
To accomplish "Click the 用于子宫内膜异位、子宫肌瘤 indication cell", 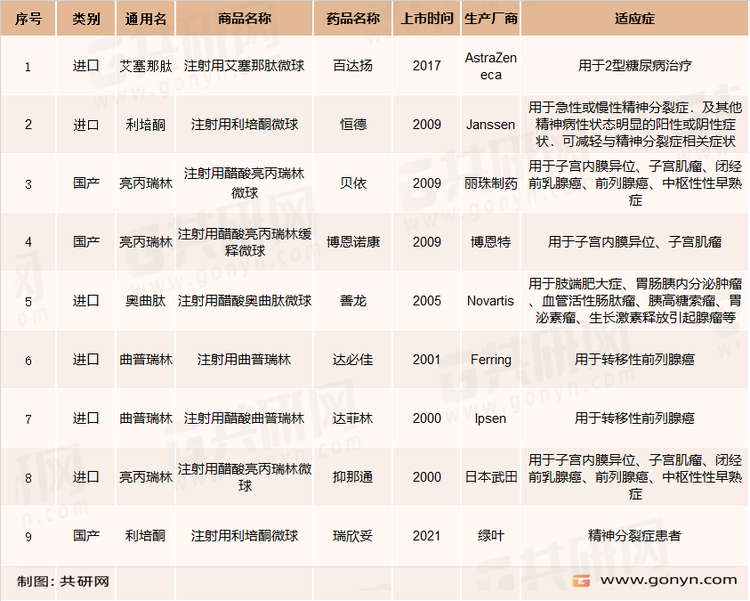I will 635,242.
